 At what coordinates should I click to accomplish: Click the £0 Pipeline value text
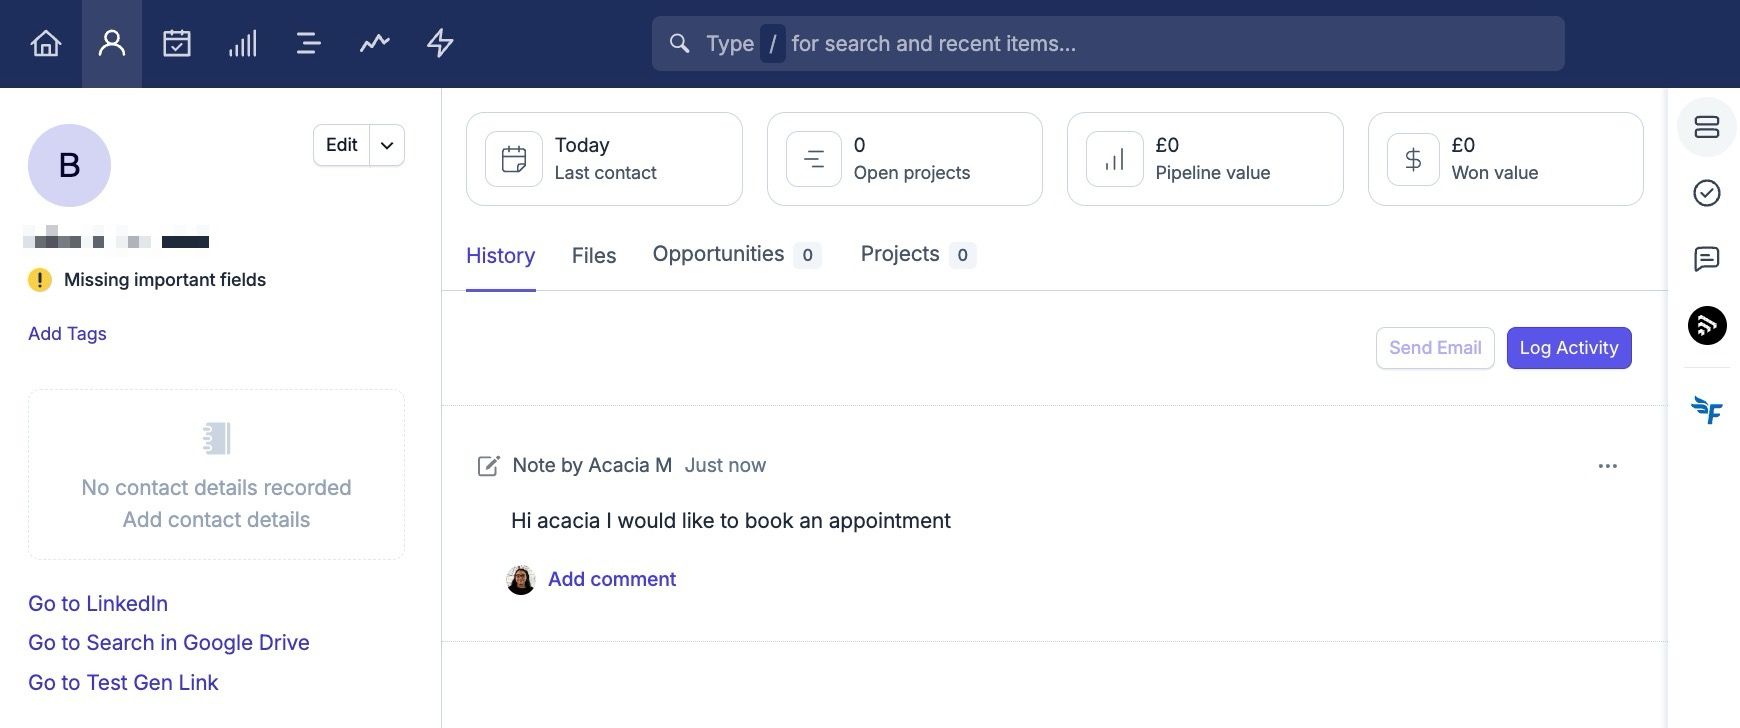tap(1213, 159)
